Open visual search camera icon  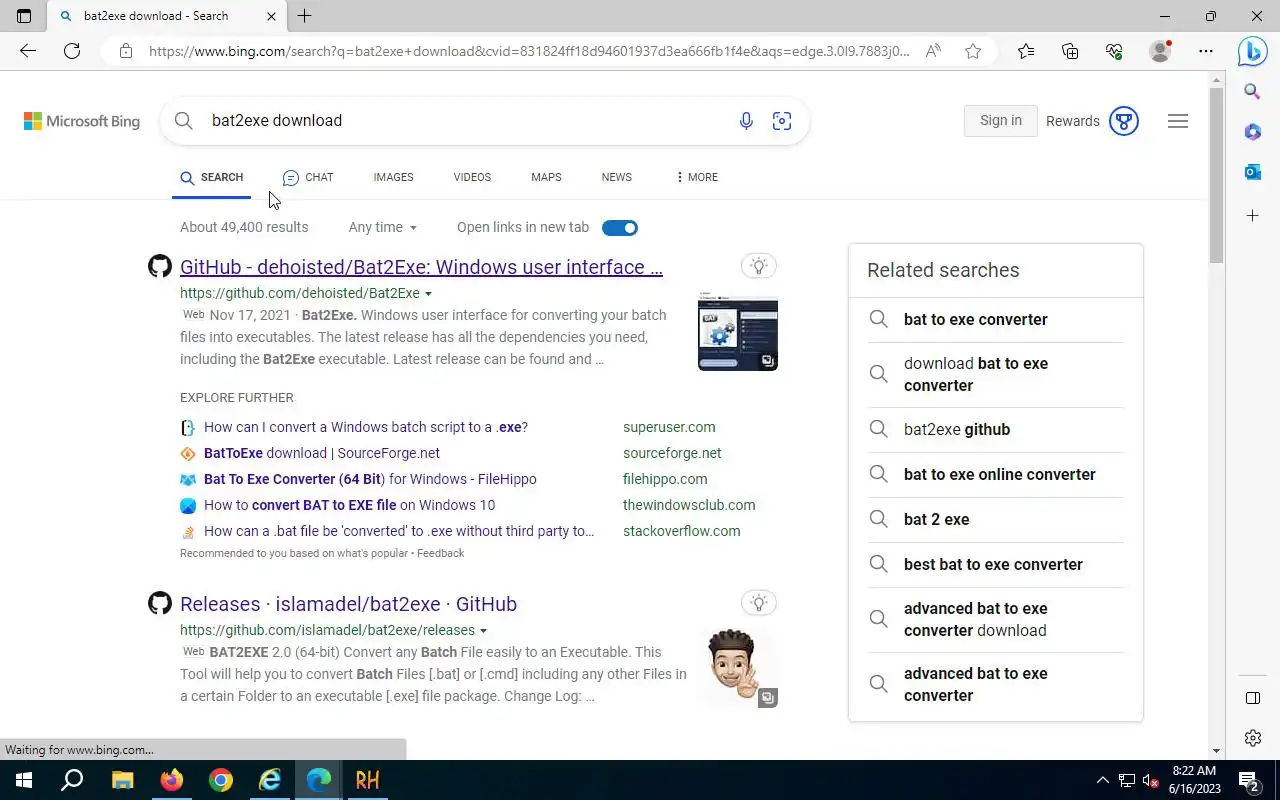click(782, 121)
